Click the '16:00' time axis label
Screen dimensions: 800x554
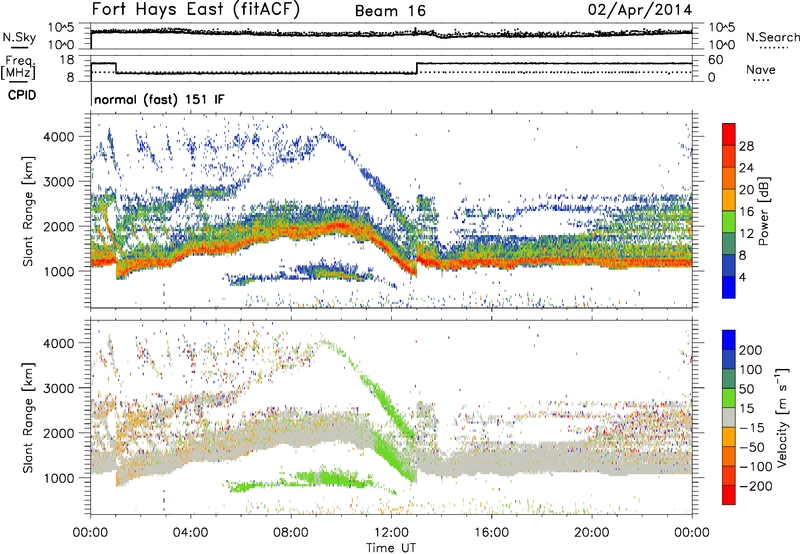tap(491, 533)
